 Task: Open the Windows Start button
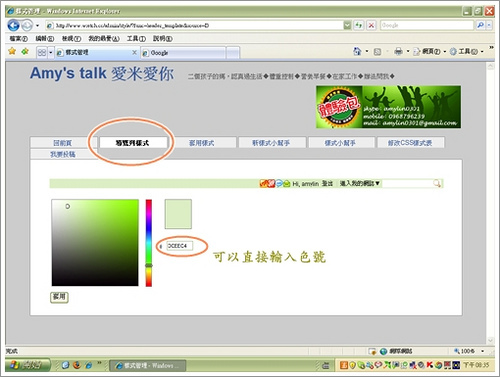click(27, 365)
